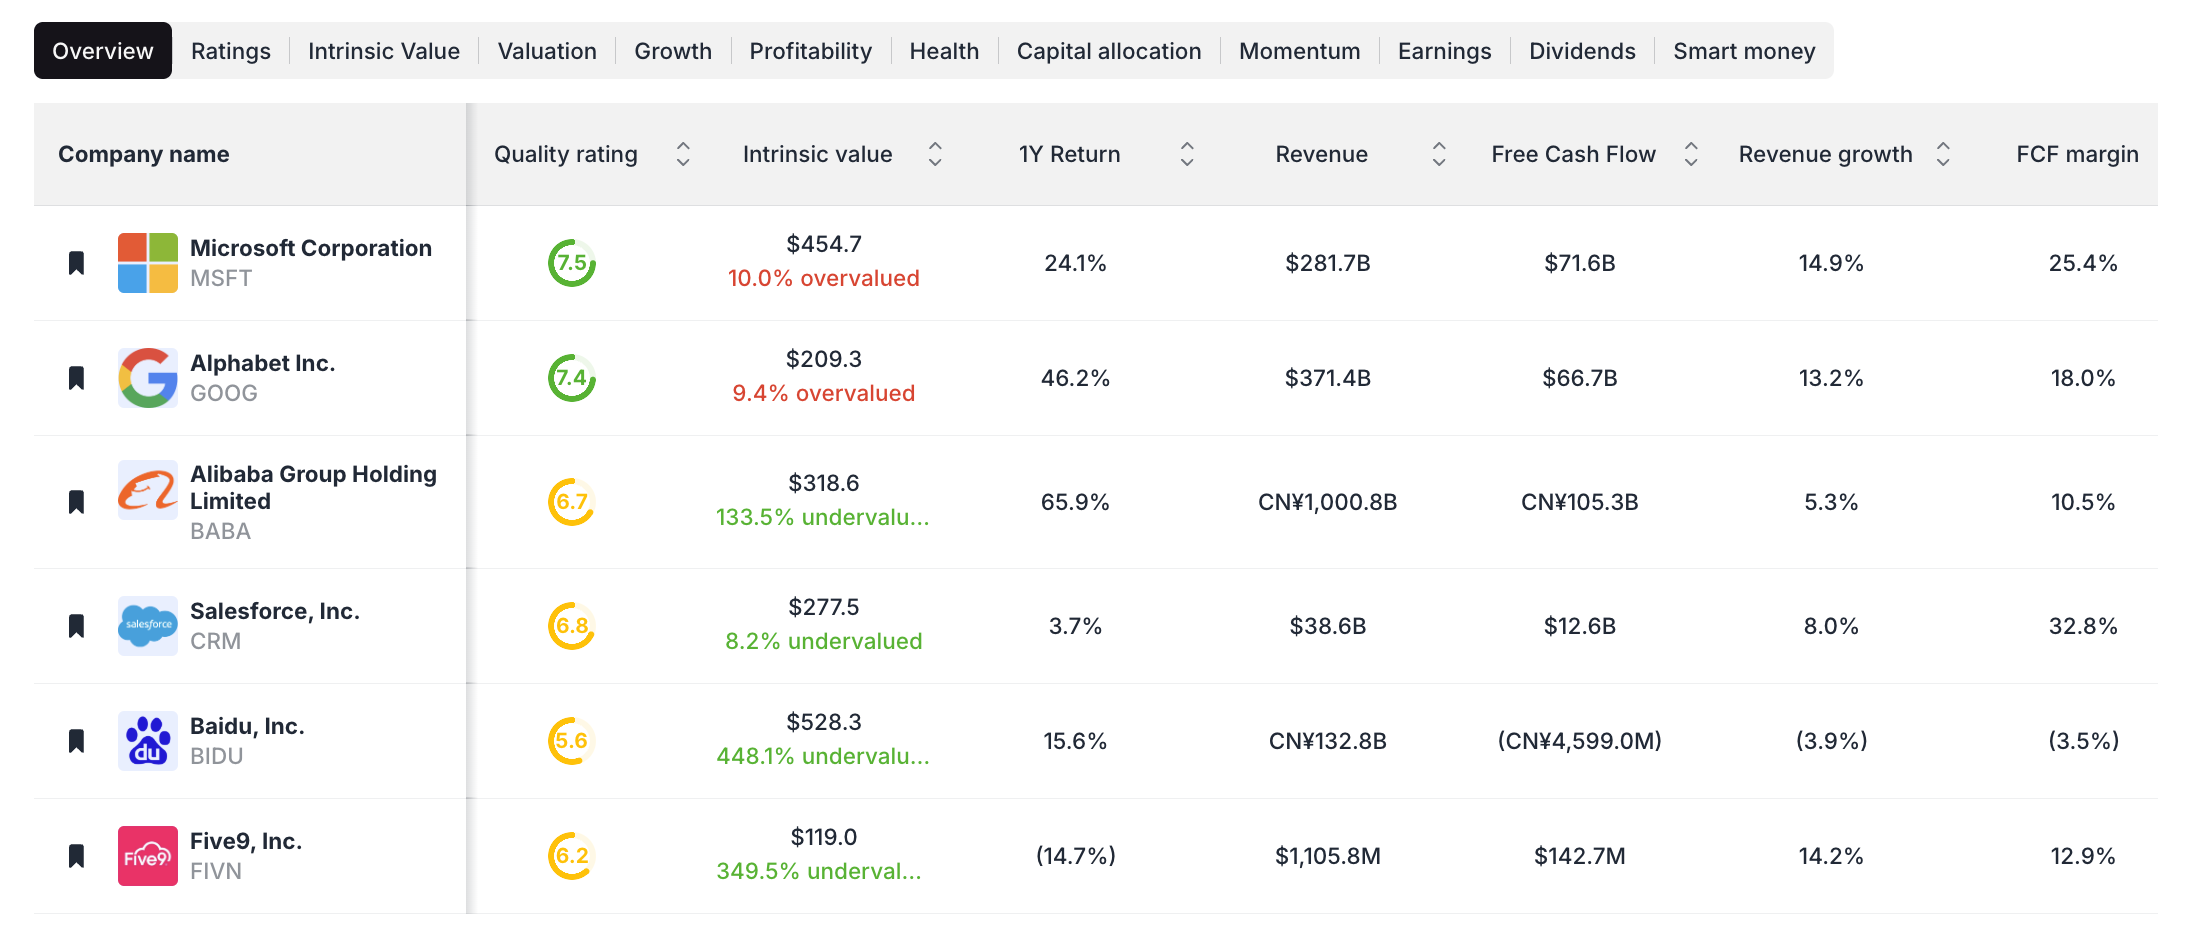2190x928 pixels.
Task: Click Salesforce's 6.8 rating progress ring
Action: 570,625
